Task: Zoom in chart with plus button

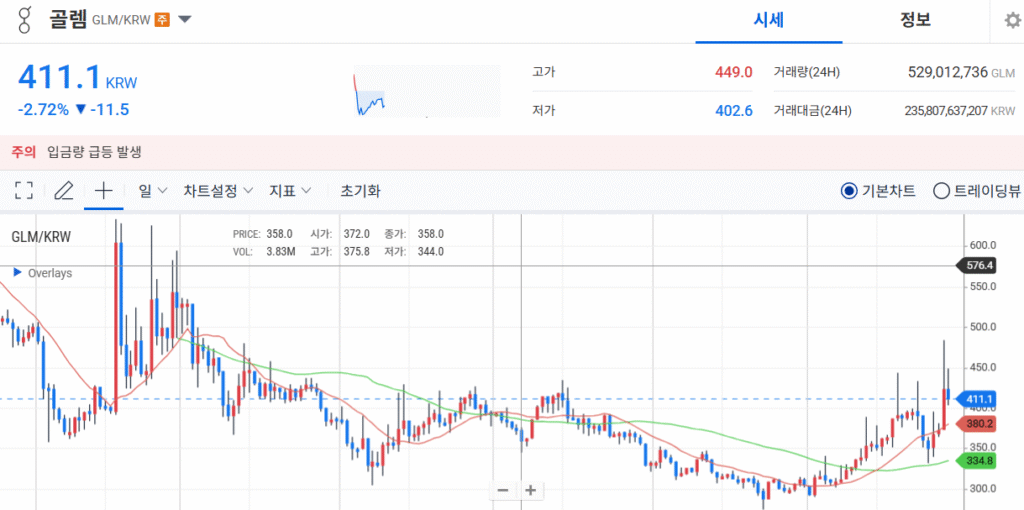Action: point(530,490)
